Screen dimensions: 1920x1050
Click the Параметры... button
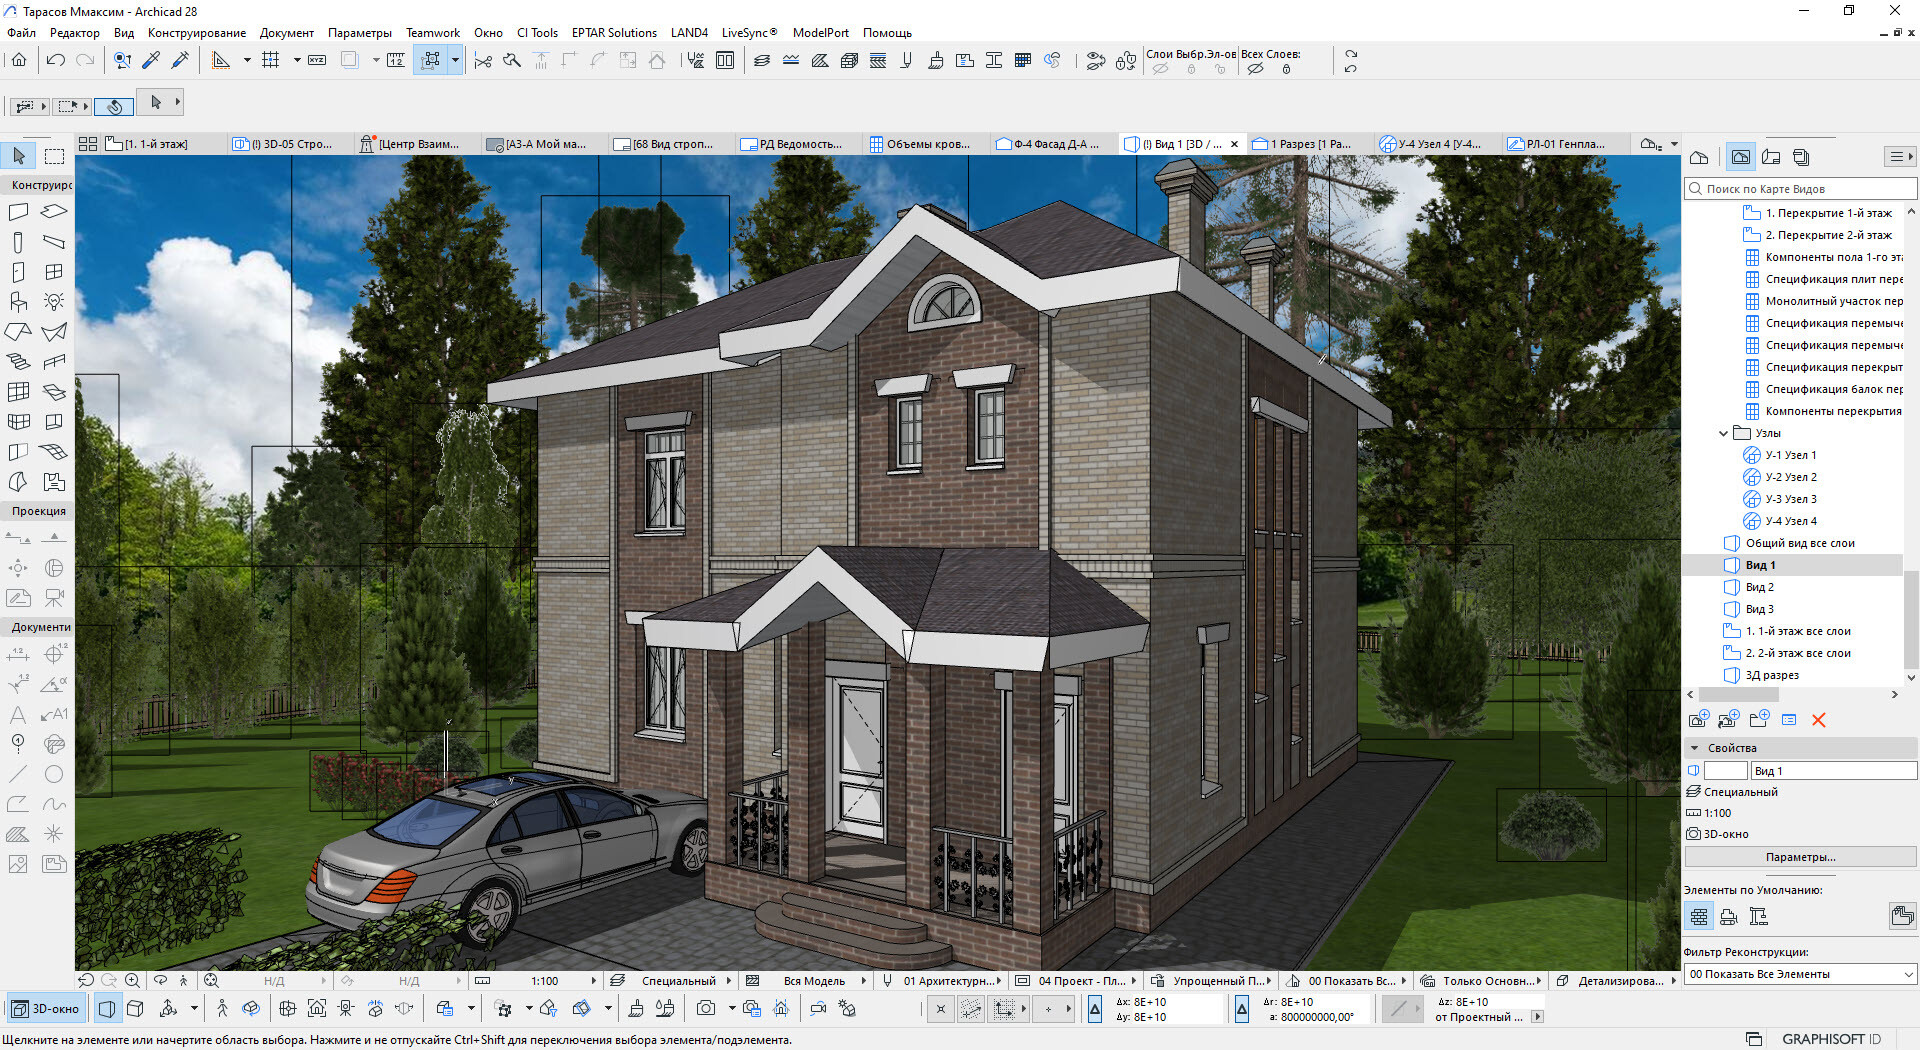(x=1800, y=857)
